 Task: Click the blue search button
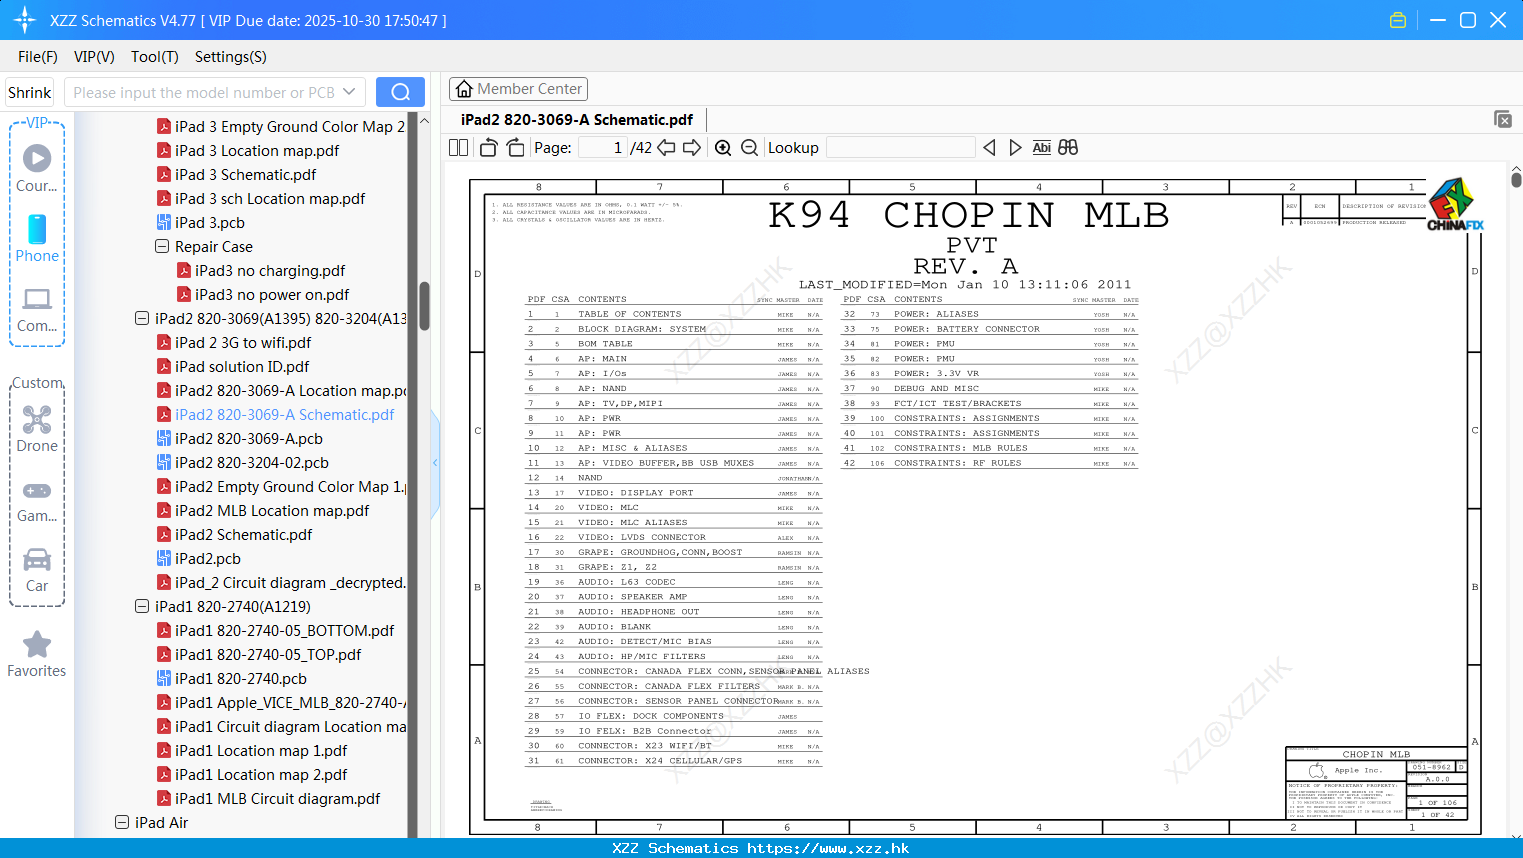(x=400, y=92)
